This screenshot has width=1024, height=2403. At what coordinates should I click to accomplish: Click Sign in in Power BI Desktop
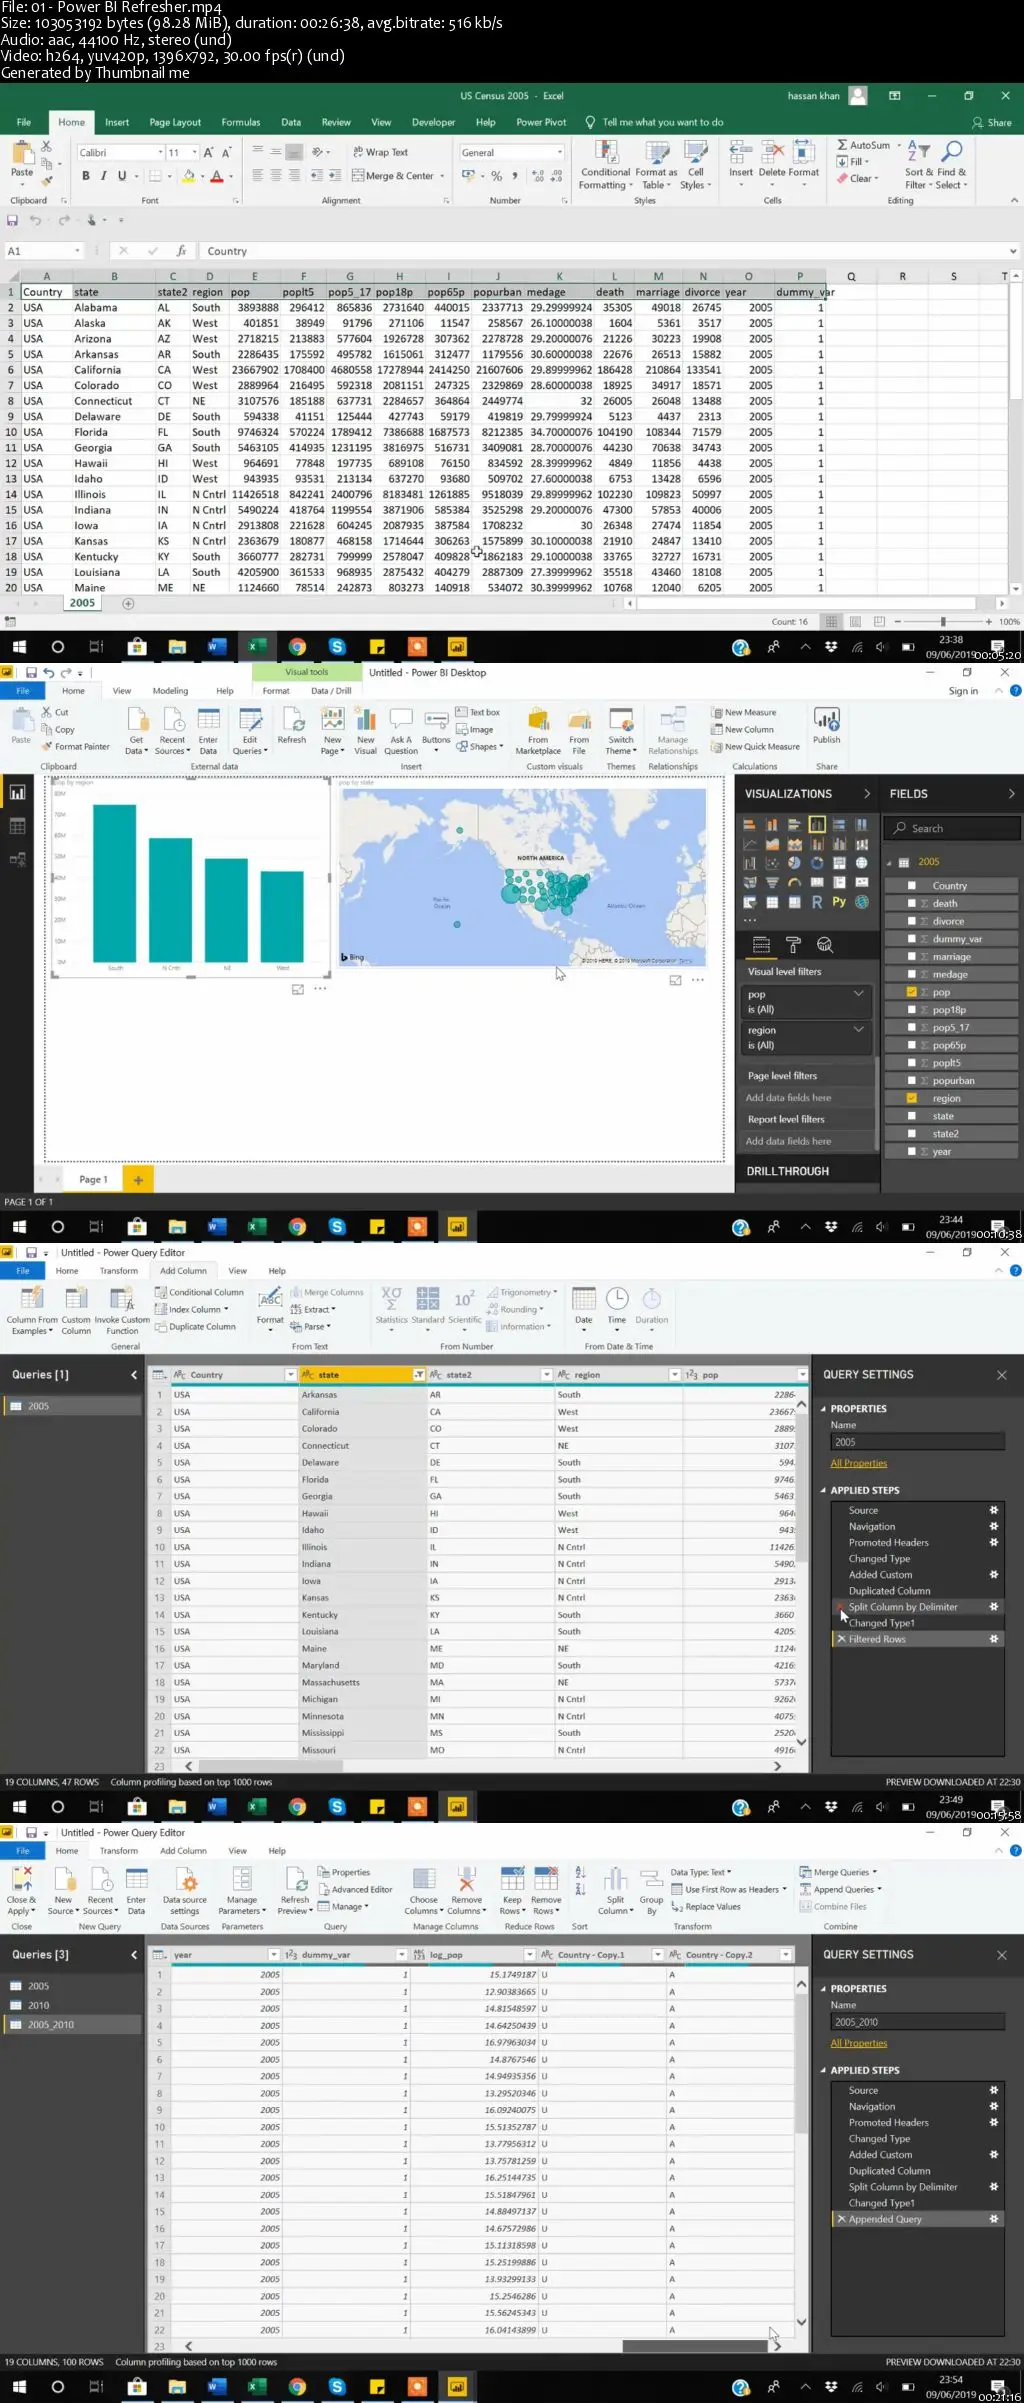click(963, 691)
